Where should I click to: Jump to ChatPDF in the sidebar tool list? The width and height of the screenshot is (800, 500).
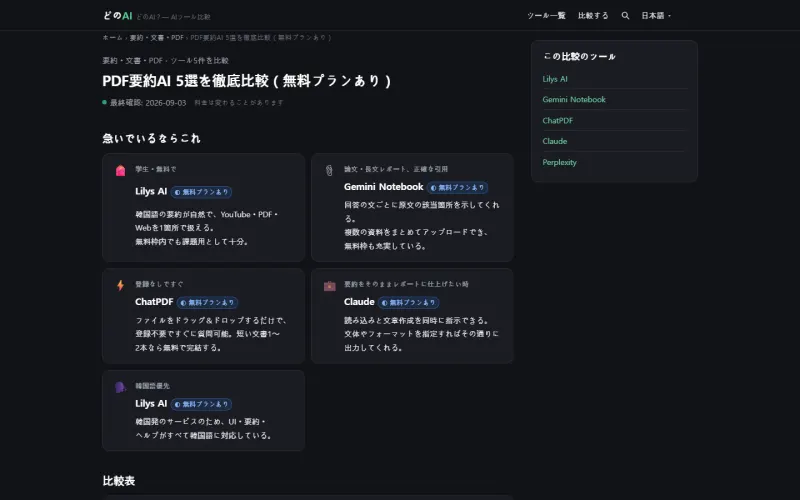(x=558, y=121)
